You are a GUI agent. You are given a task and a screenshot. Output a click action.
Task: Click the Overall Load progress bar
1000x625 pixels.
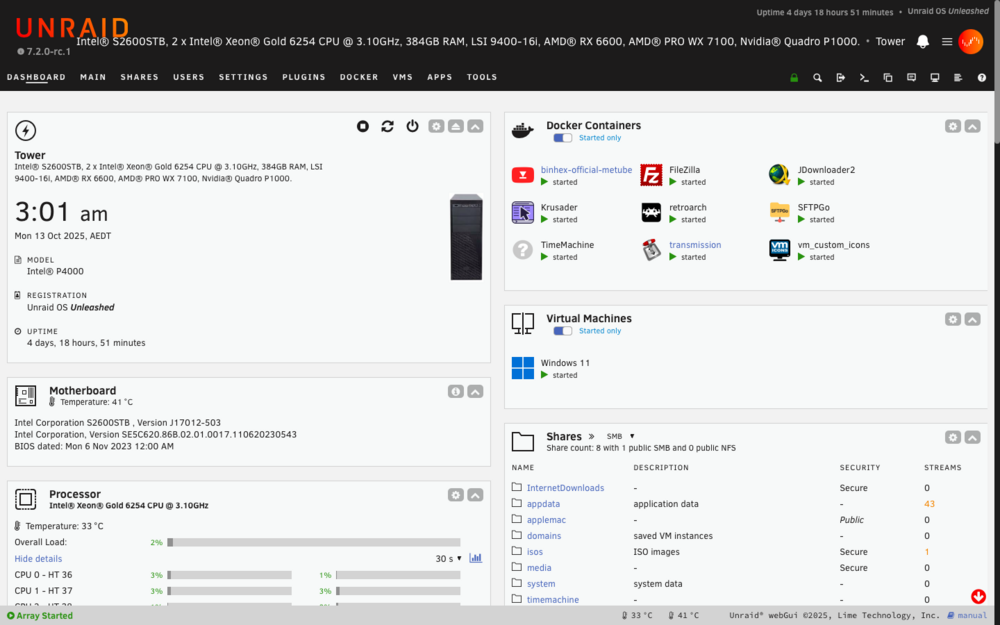click(x=313, y=542)
